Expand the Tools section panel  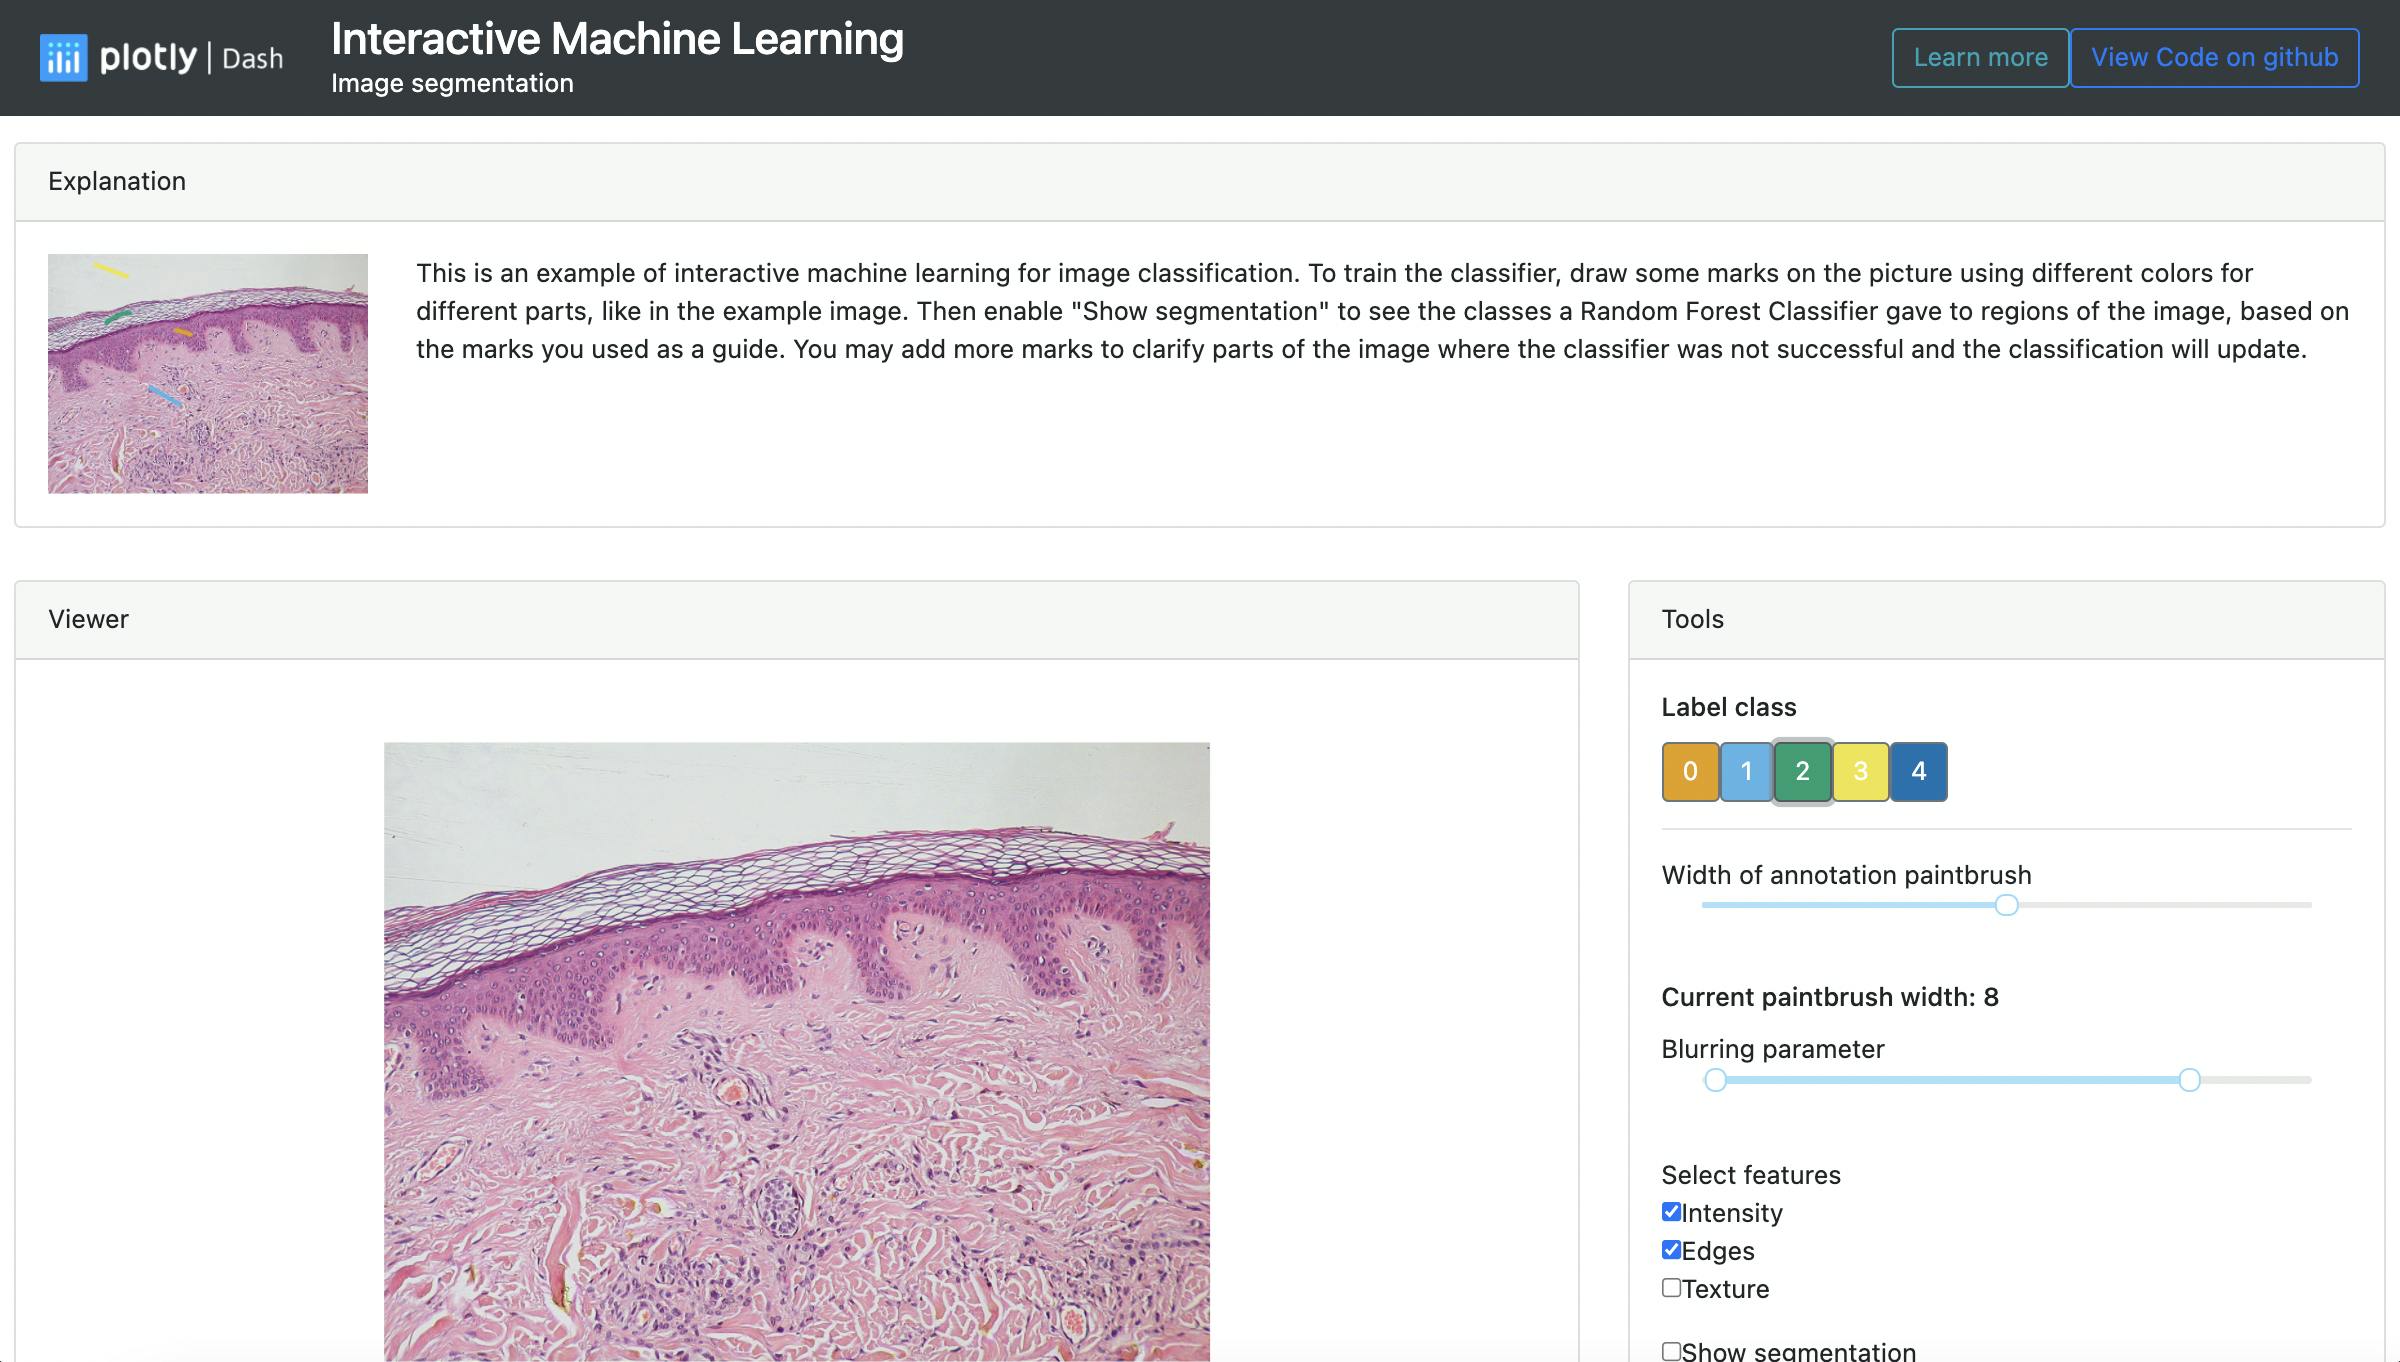1693,618
